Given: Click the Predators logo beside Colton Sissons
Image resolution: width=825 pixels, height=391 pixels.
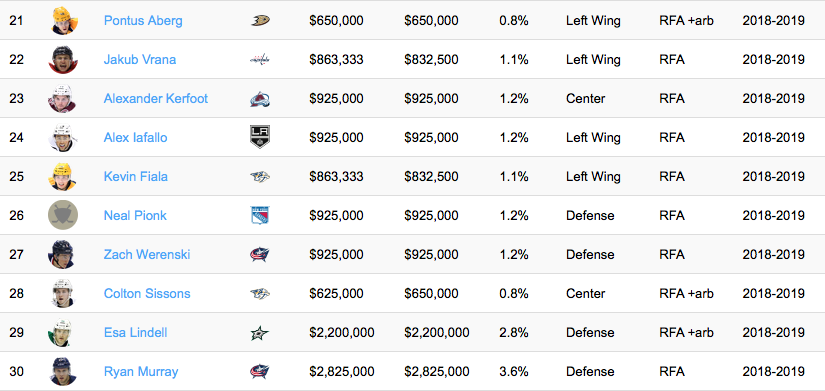Looking at the screenshot, I should [x=260, y=294].
